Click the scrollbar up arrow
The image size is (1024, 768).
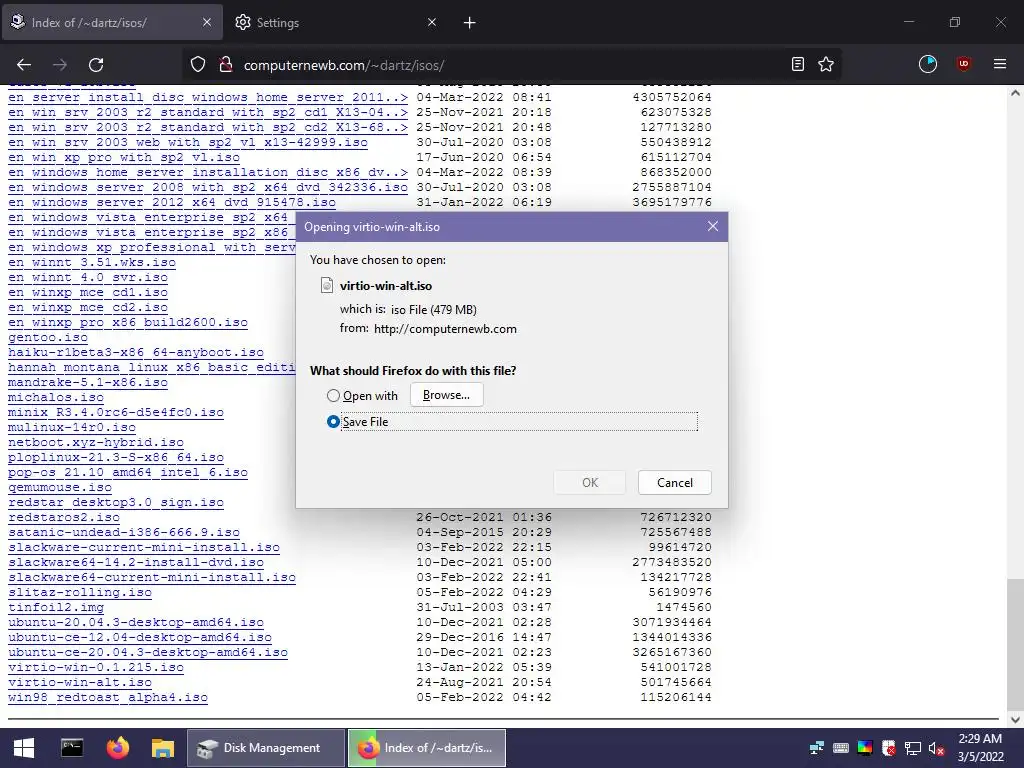coord(1015,93)
